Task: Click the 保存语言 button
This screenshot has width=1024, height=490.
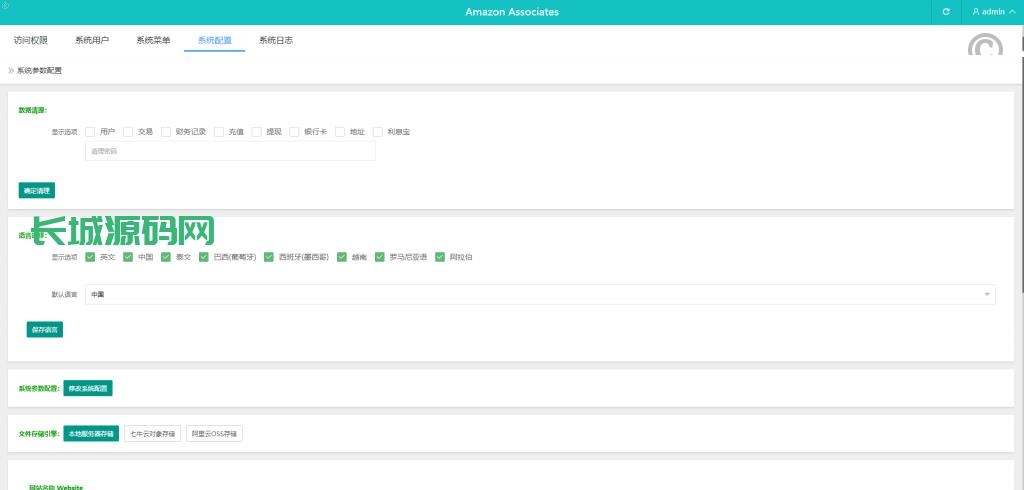Action: click(45, 329)
